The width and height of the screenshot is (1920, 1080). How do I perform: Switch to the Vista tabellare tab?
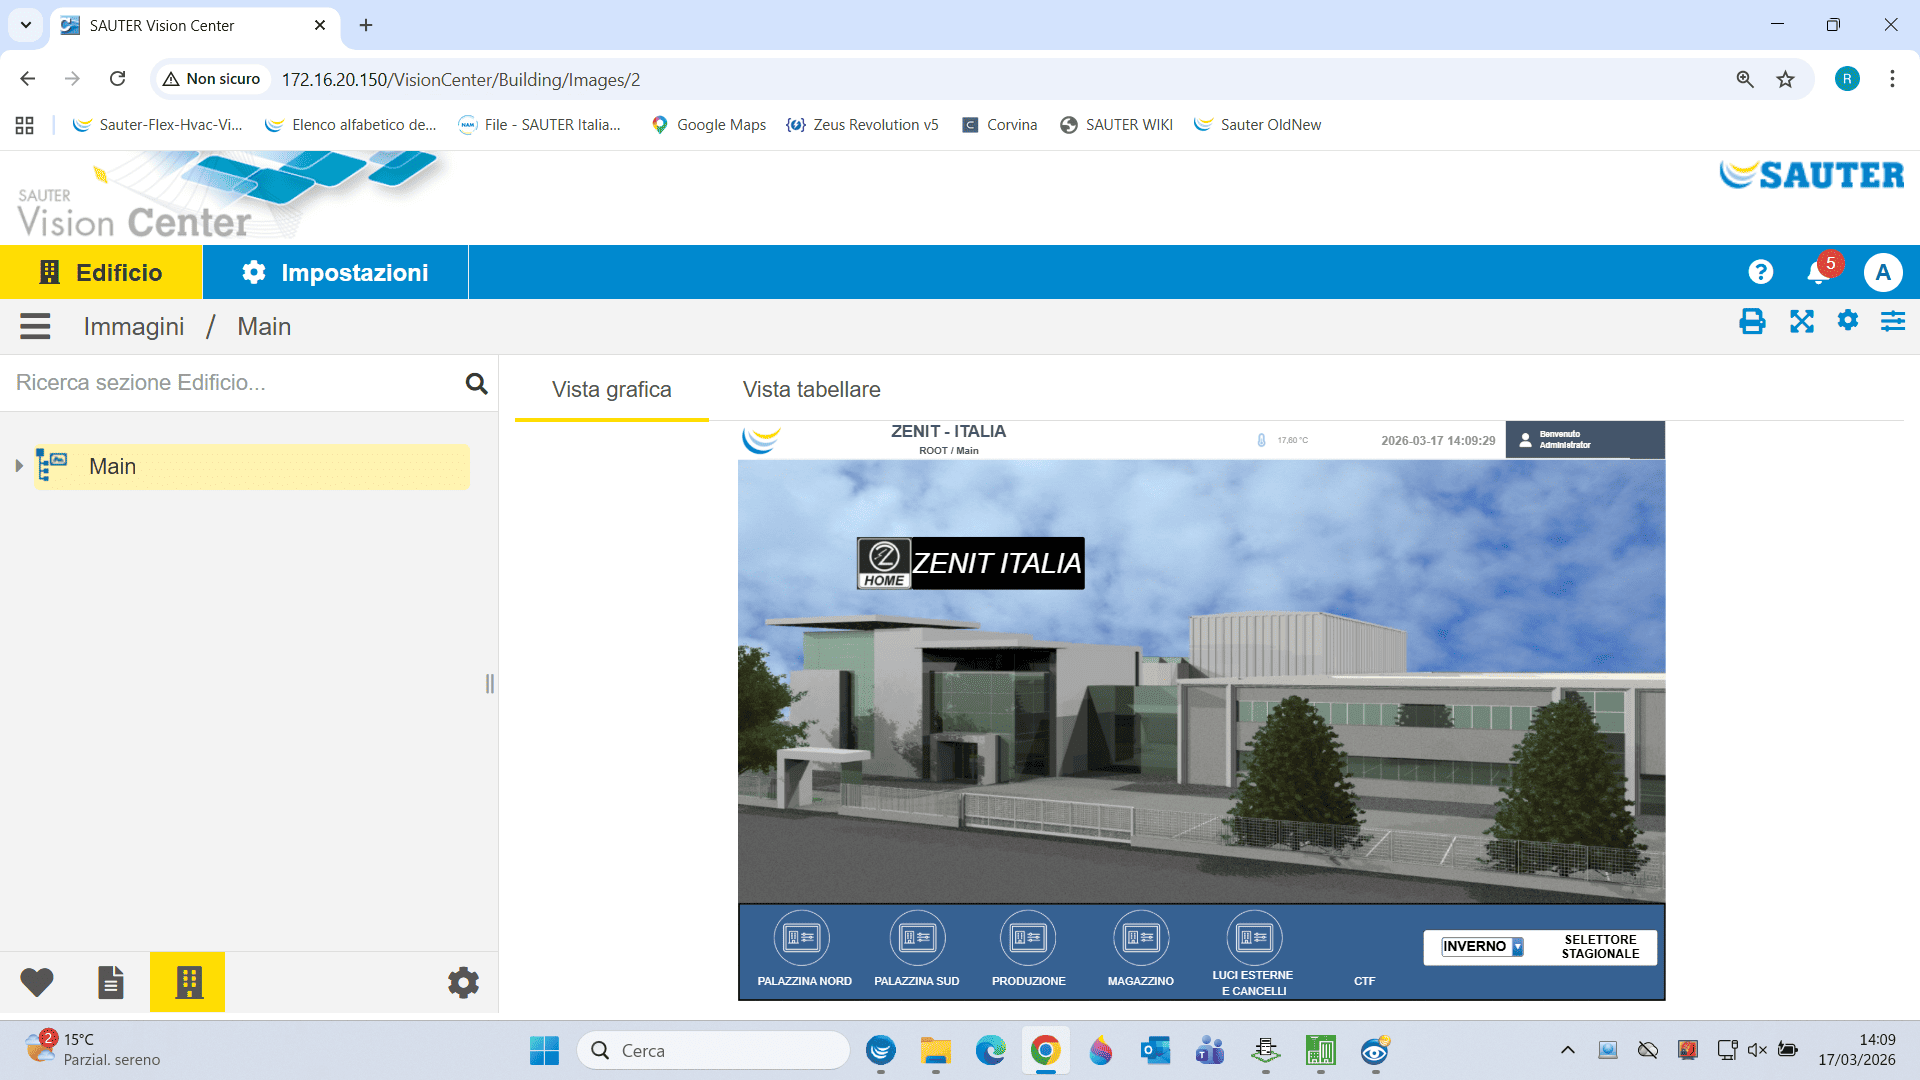811,390
